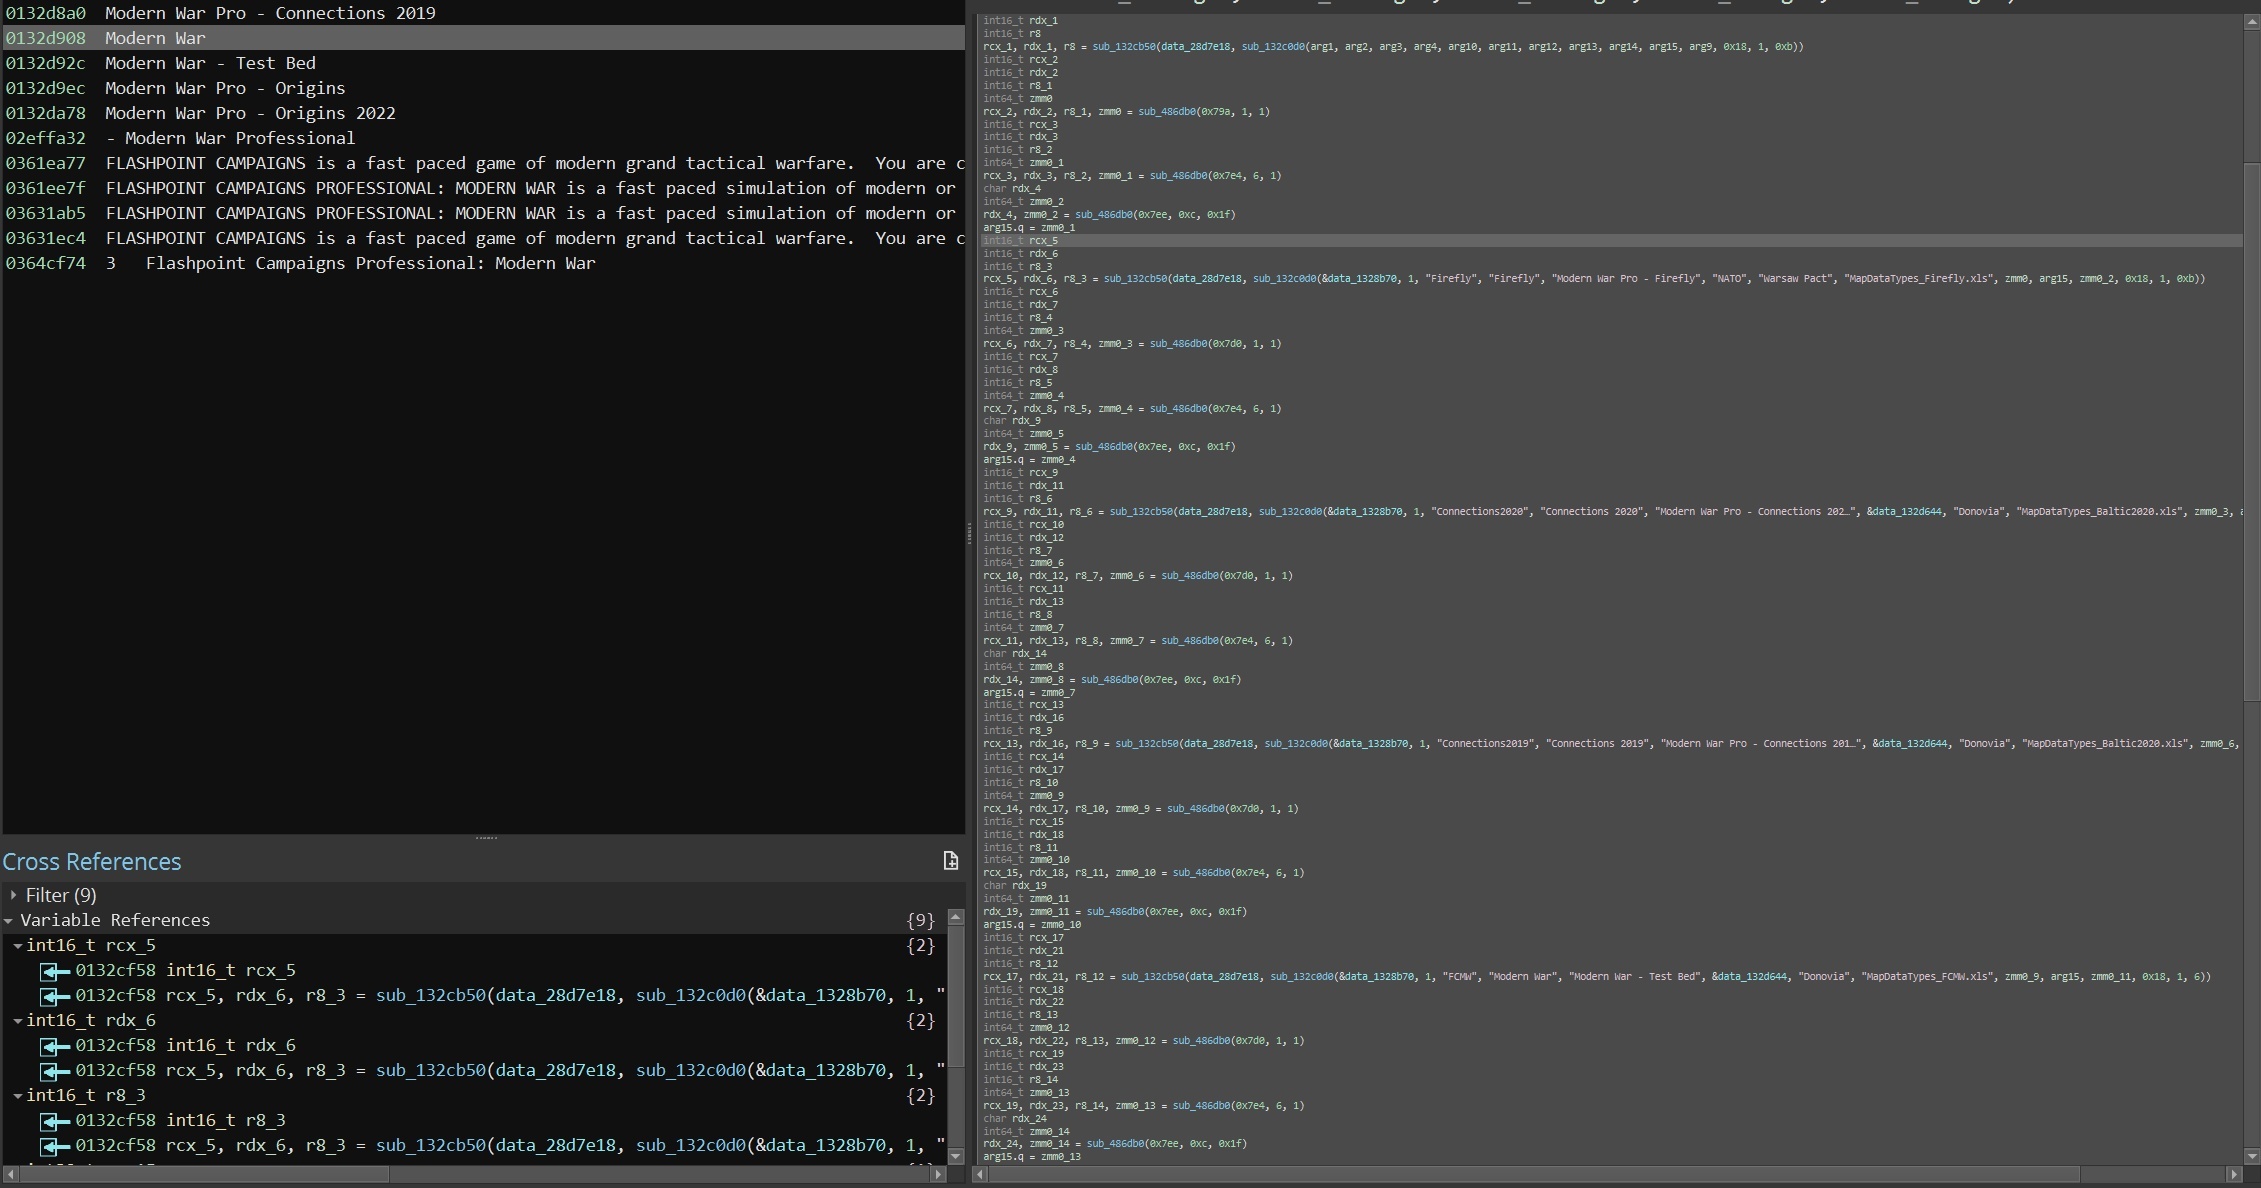Collapse the int16_t r8_3 reference group
The width and height of the screenshot is (2261, 1188).
pyautogui.click(x=17, y=1096)
